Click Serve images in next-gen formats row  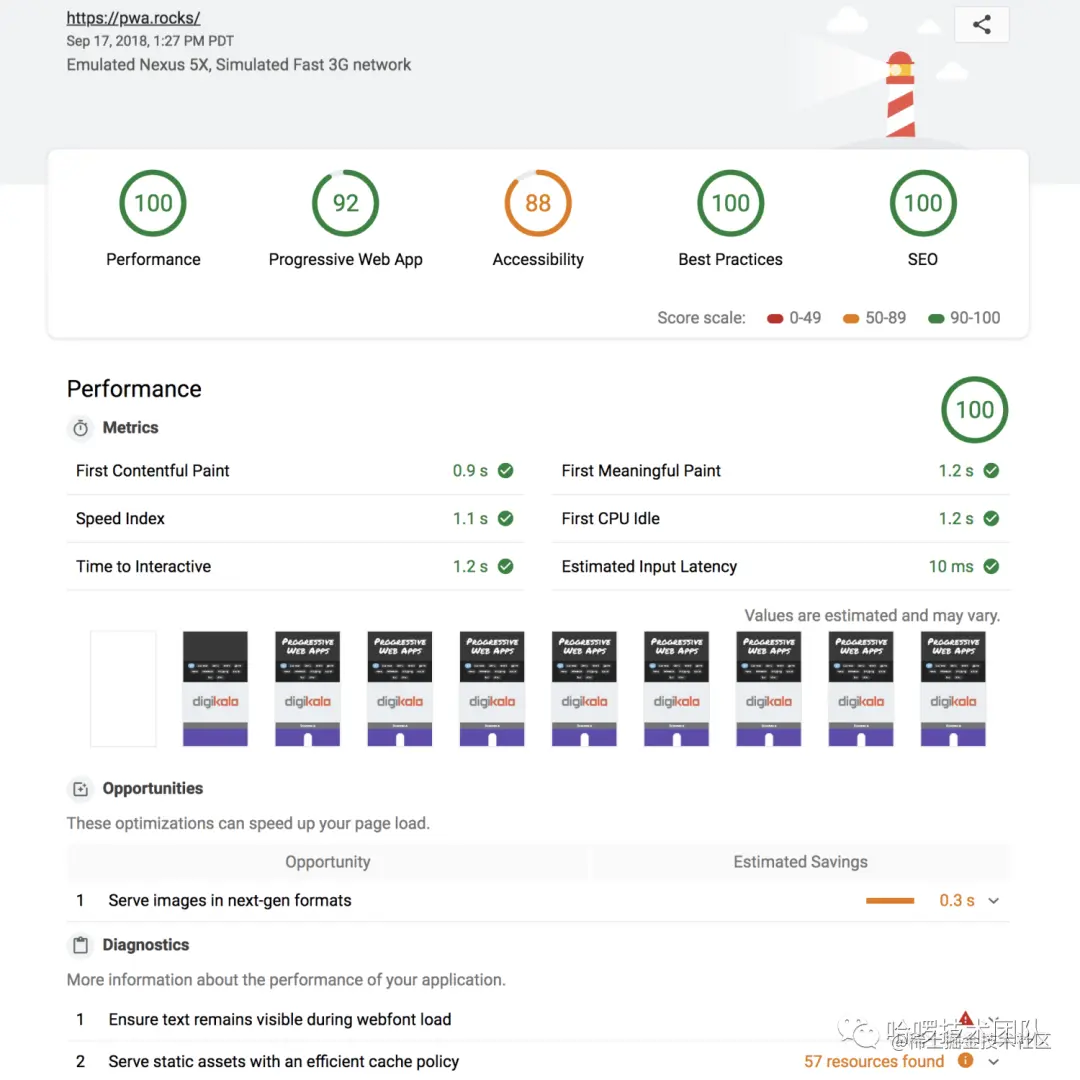538,901
